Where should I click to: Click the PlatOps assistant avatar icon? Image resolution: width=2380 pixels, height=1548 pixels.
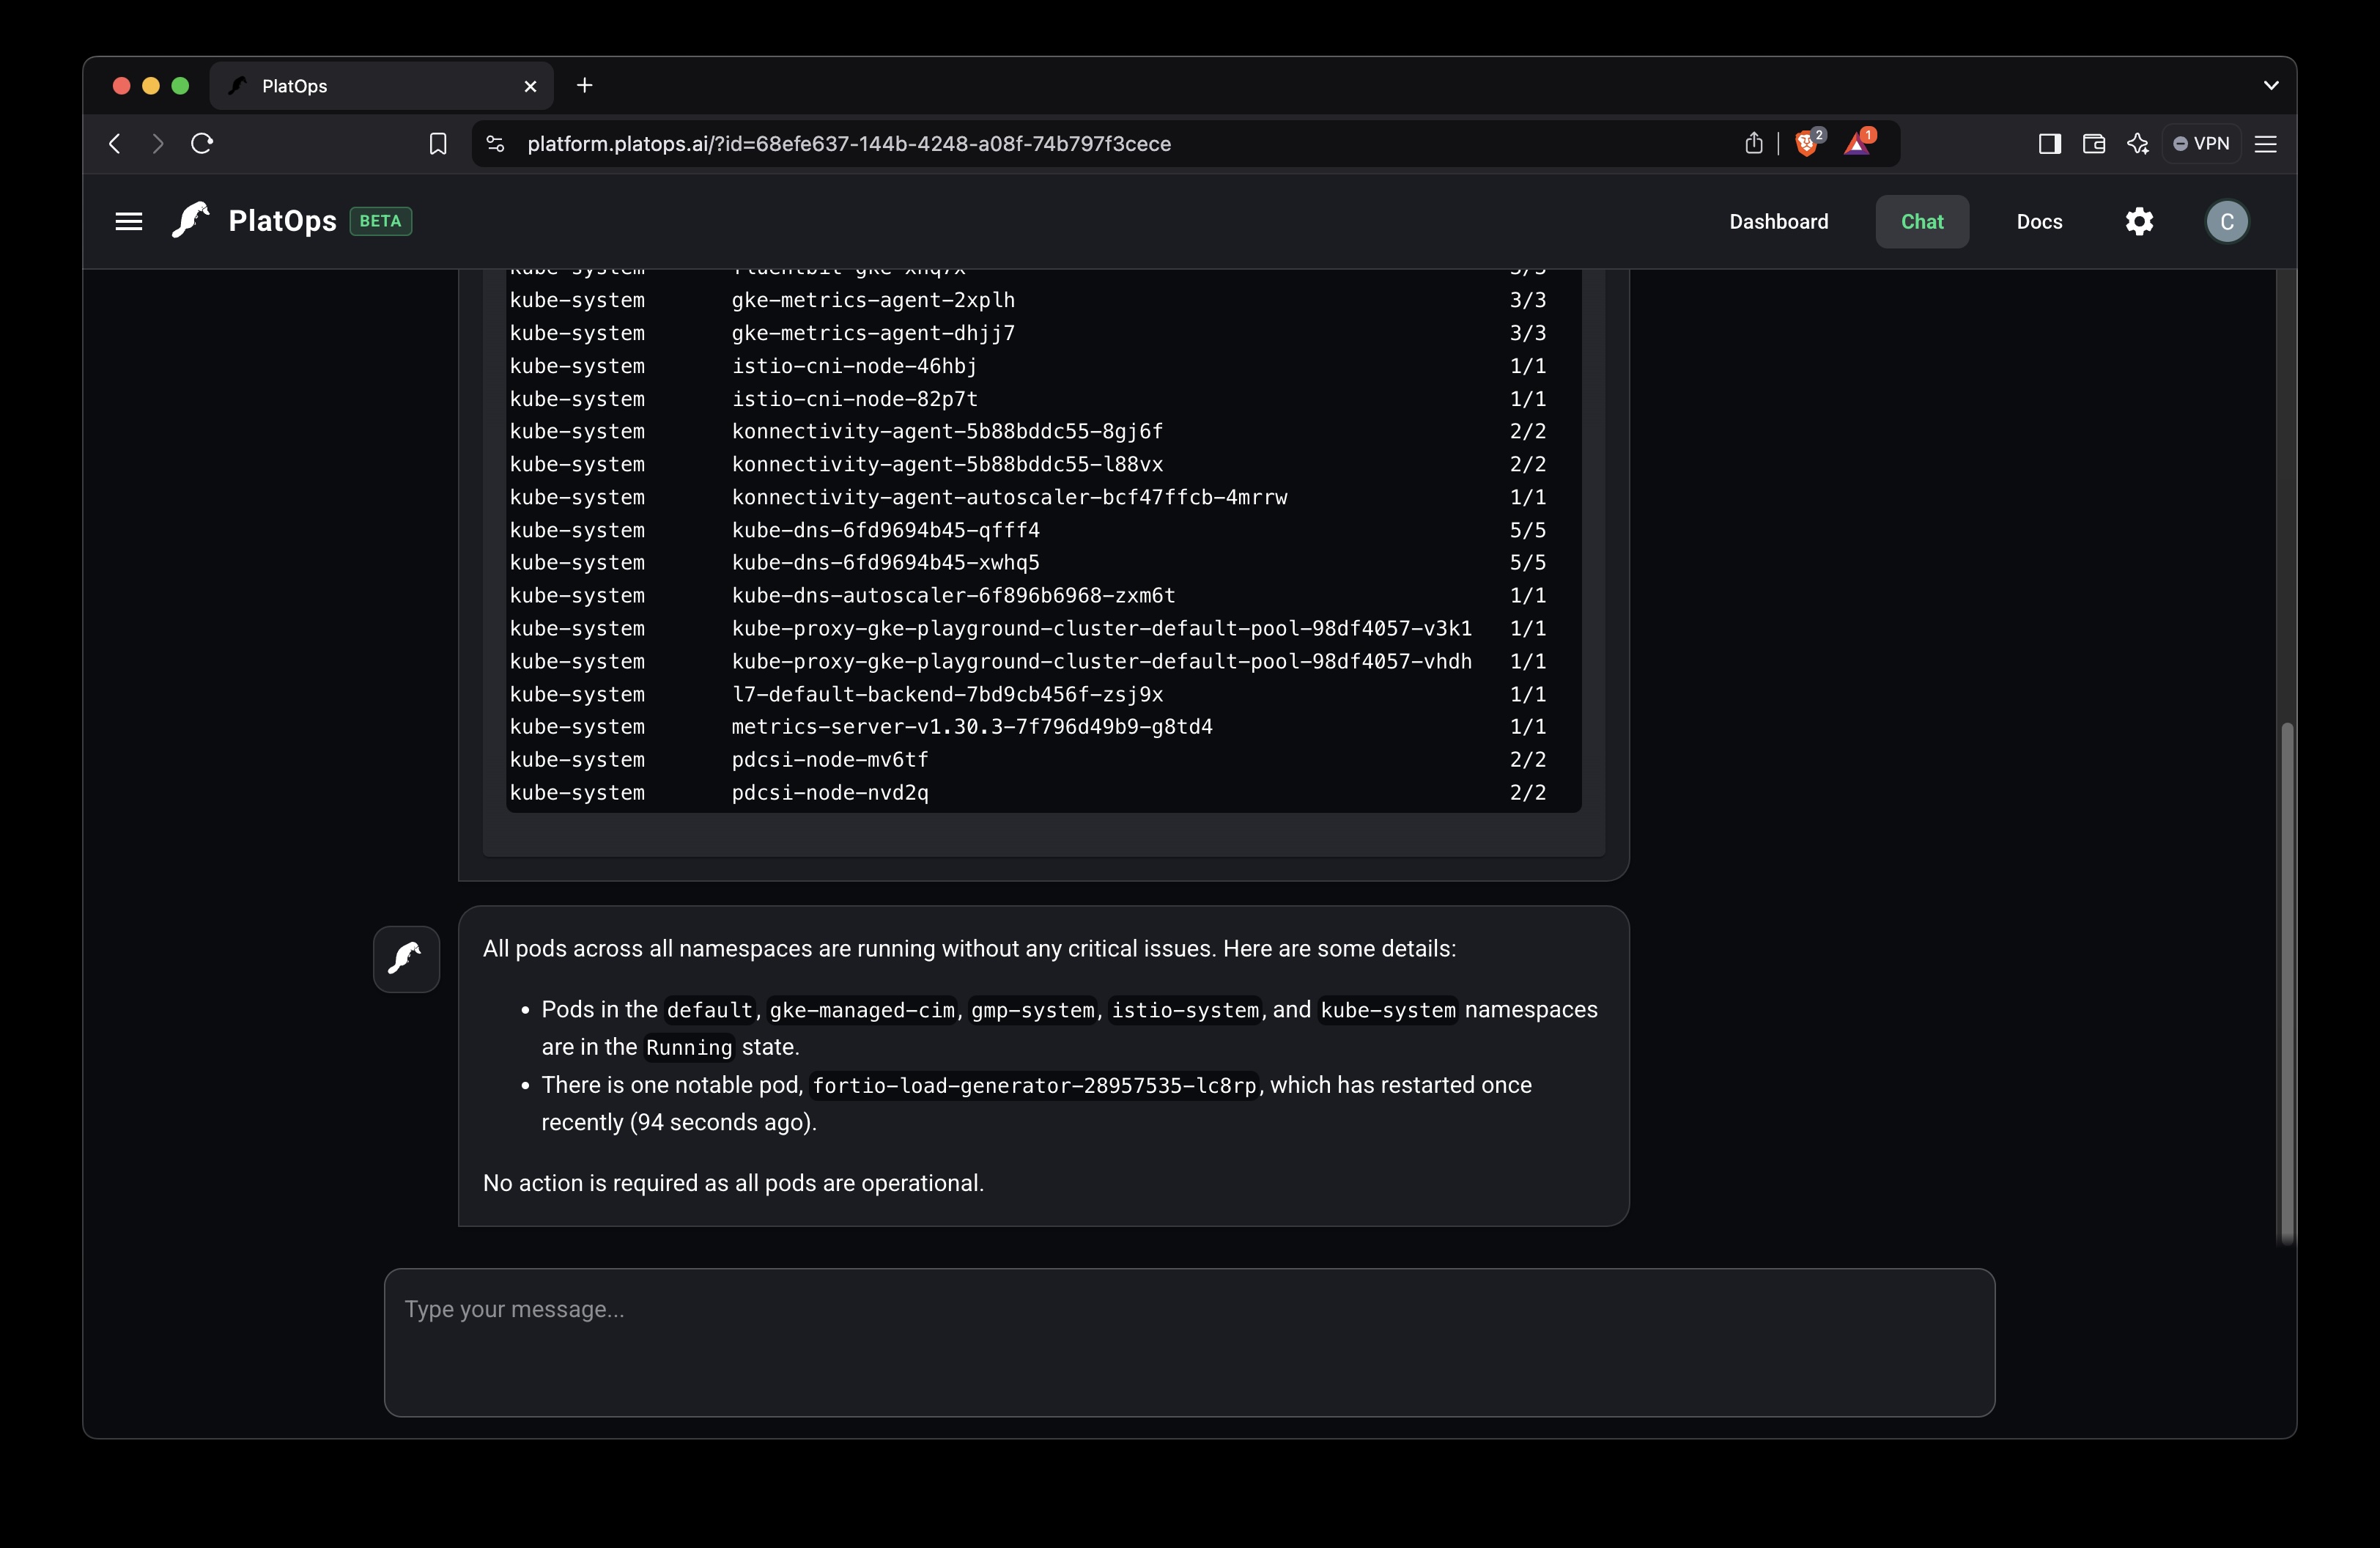[x=406, y=959]
